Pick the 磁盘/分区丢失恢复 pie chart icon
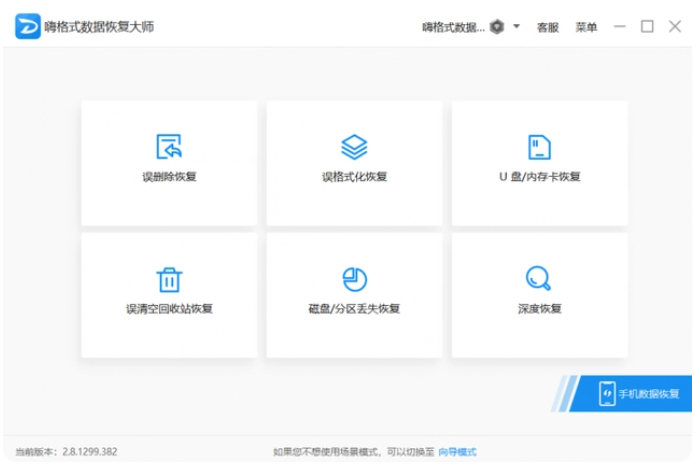The width and height of the screenshot is (693, 465). pyautogui.click(x=354, y=279)
